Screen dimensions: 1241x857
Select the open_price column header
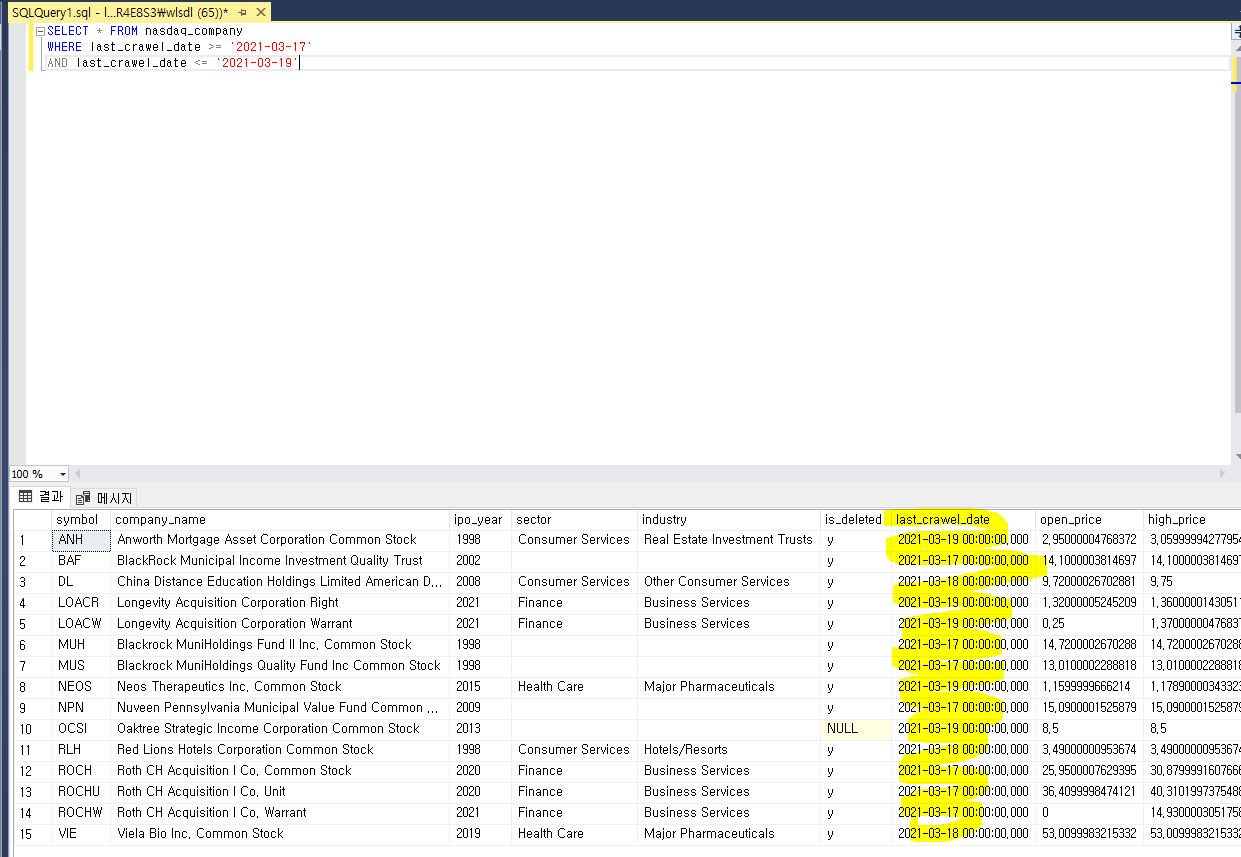(x=1089, y=519)
